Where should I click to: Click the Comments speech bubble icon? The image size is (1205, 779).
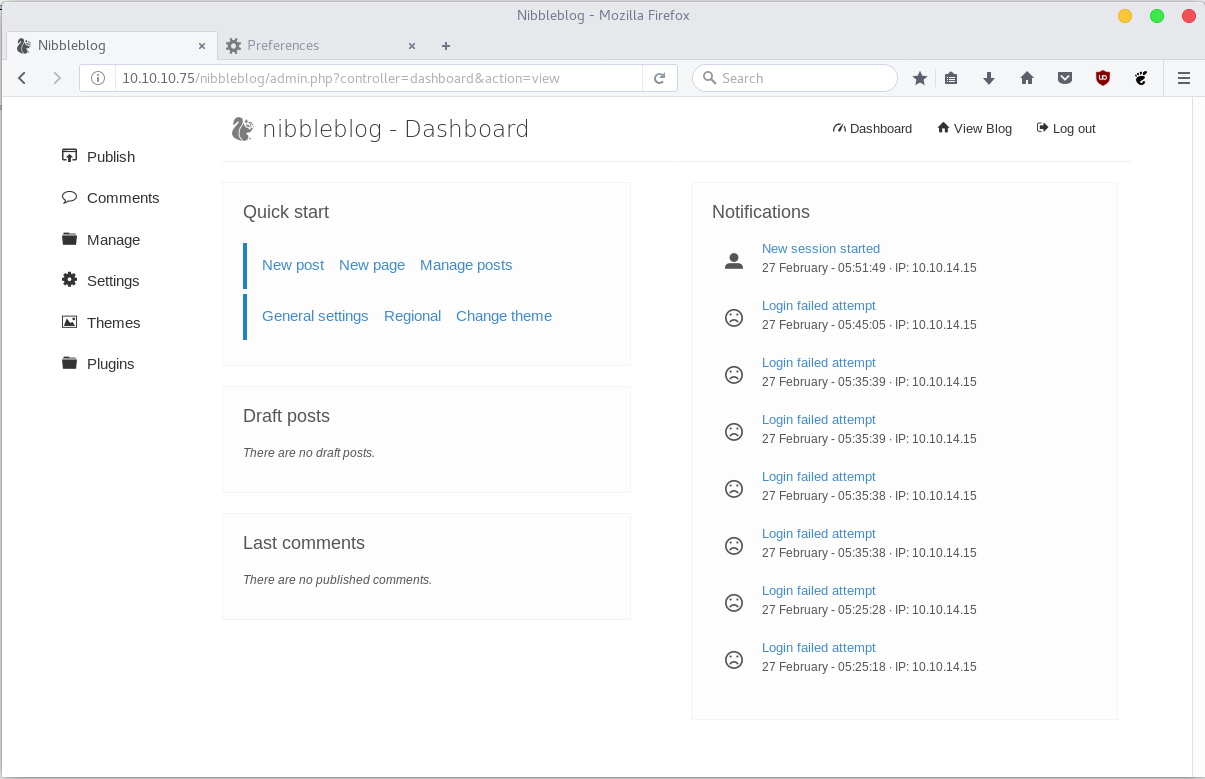pyautogui.click(x=69, y=197)
